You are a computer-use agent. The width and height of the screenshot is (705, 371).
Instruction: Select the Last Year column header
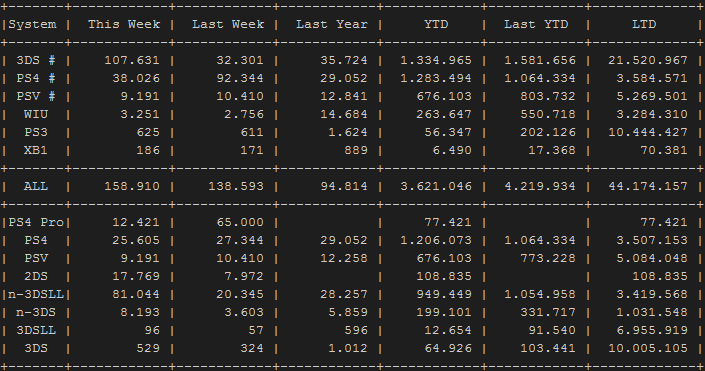point(332,24)
